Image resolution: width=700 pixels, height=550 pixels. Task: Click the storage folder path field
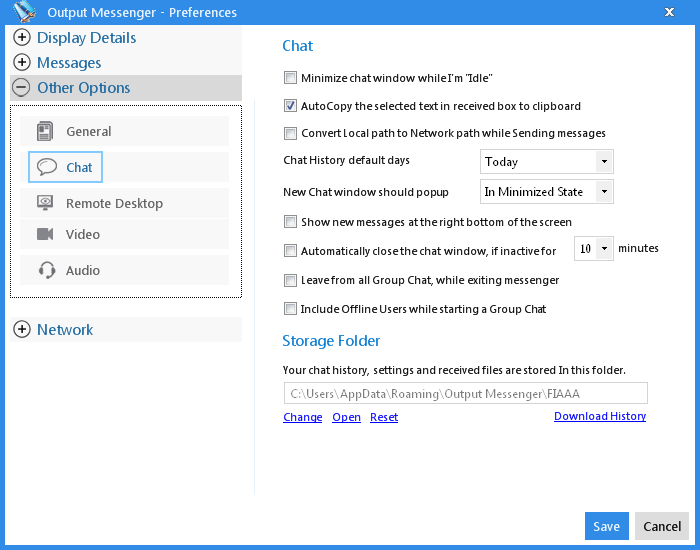tap(466, 393)
